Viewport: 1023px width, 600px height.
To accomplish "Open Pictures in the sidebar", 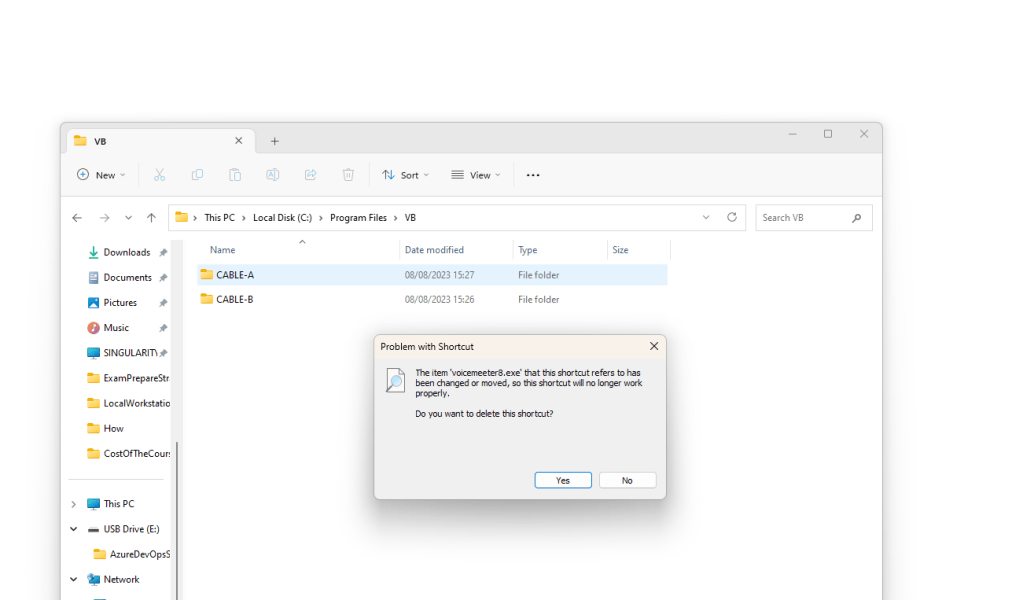I will click(120, 303).
